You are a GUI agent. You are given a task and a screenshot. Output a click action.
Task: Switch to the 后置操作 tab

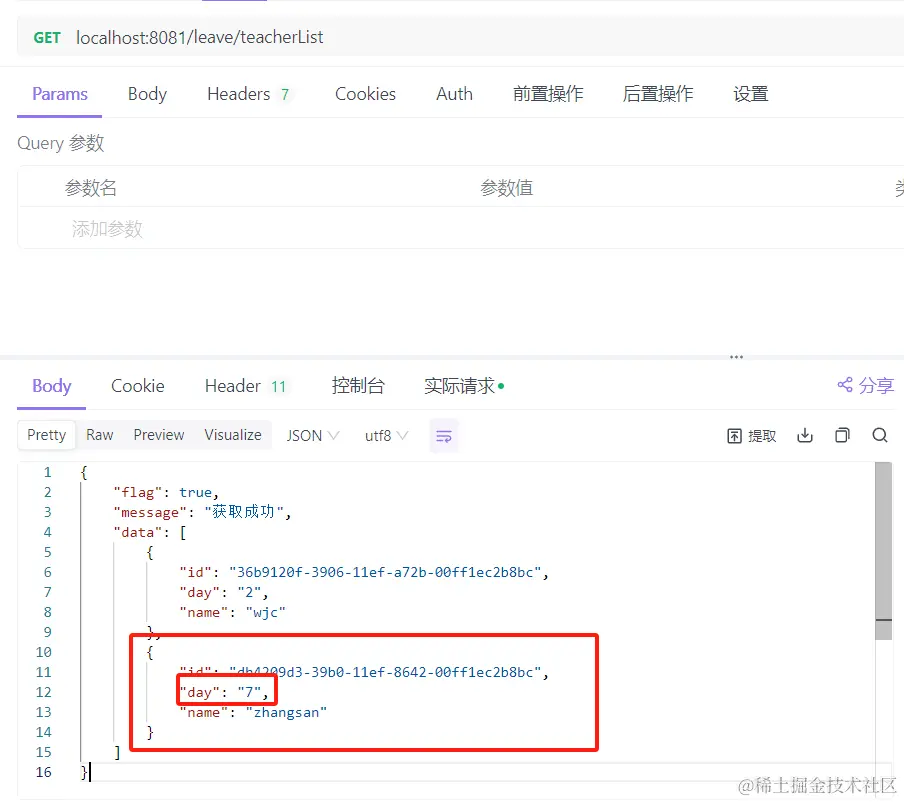(658, 94)
